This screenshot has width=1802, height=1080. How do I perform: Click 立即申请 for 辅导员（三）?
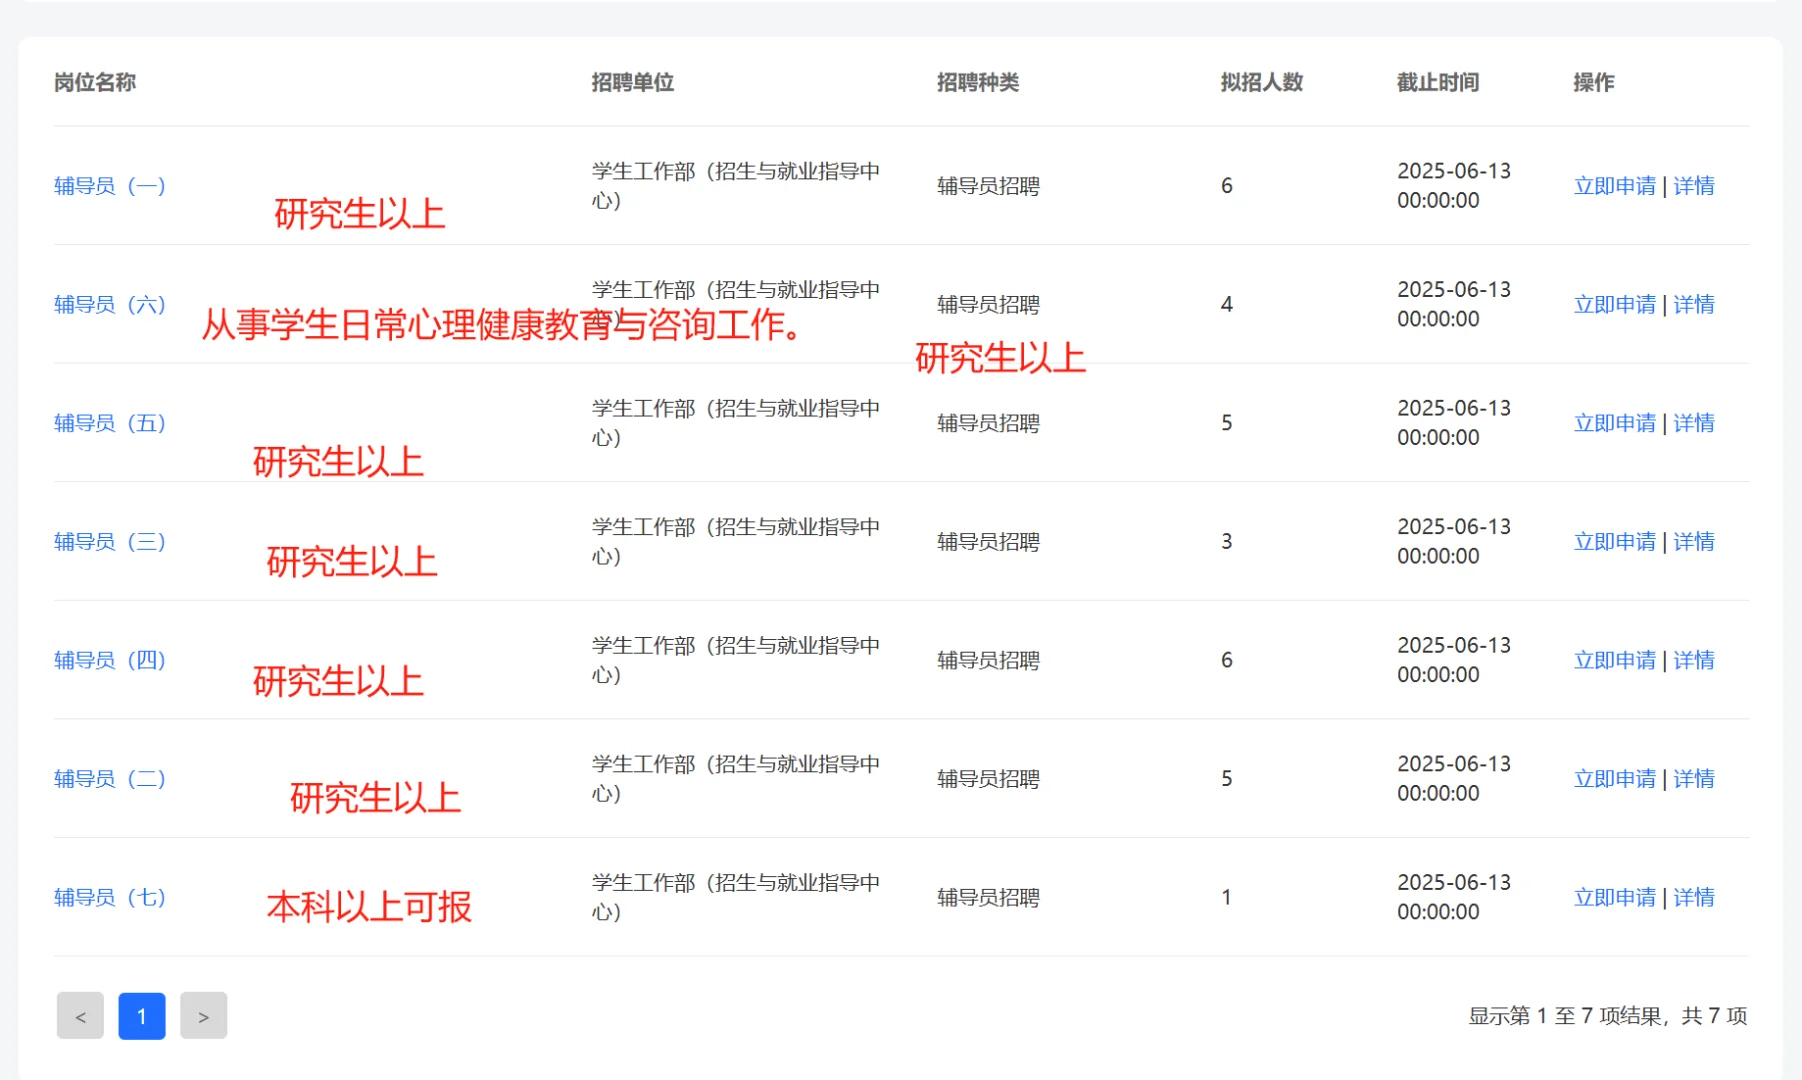click(1614, 541)
